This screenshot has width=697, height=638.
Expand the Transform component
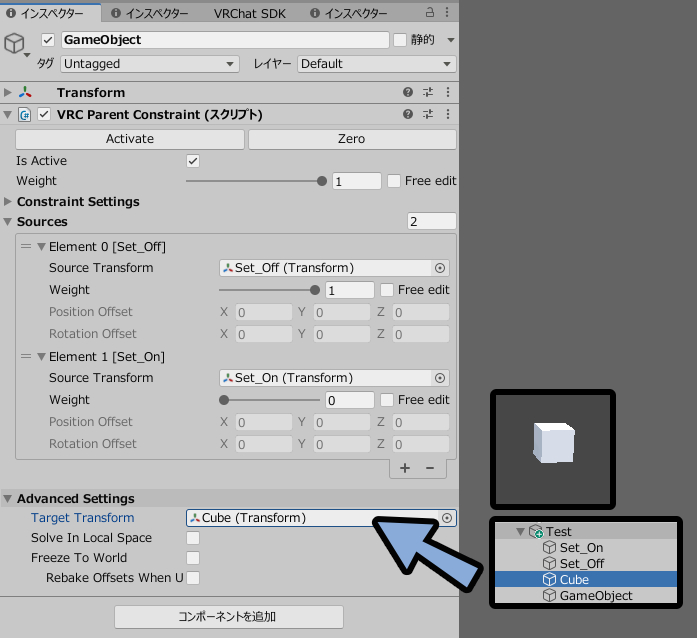tap(7, 92)
